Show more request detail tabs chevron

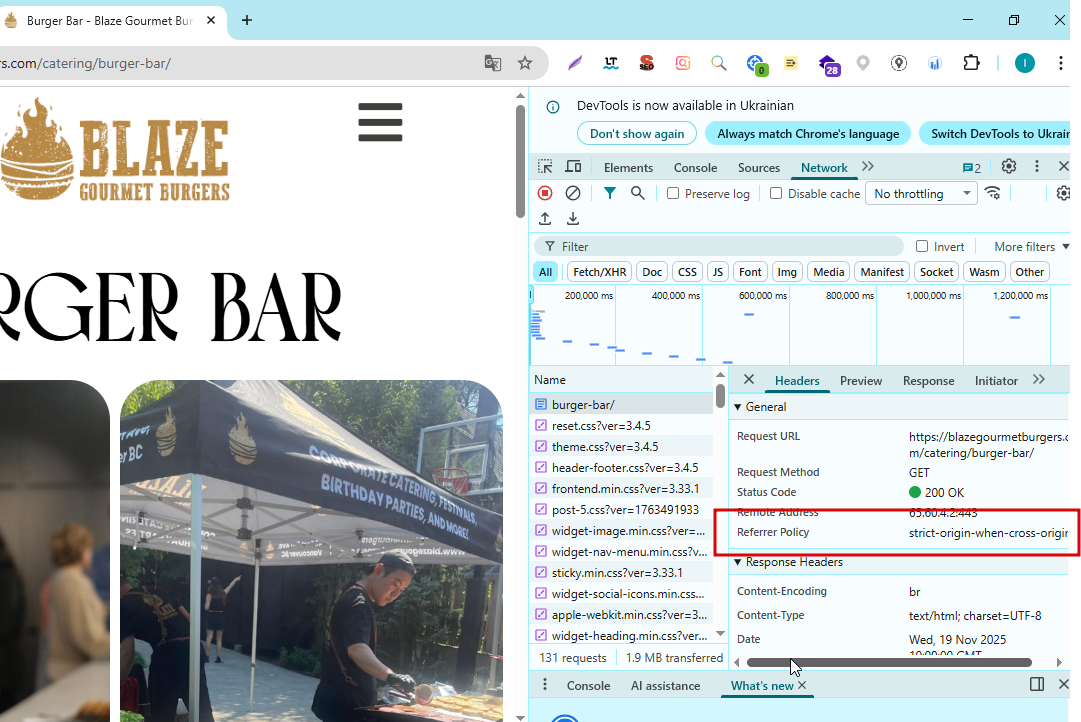(1039, 380)
